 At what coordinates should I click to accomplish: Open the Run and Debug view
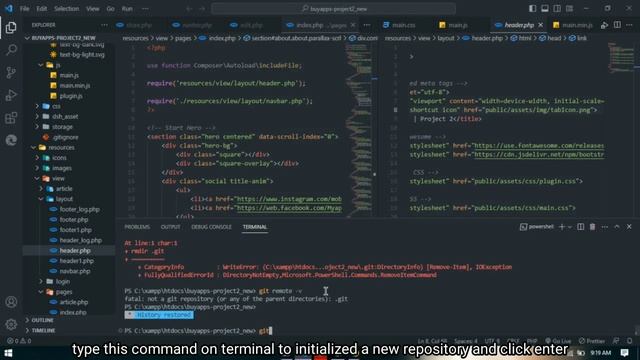pyautogui.click(x=11, y=95)
